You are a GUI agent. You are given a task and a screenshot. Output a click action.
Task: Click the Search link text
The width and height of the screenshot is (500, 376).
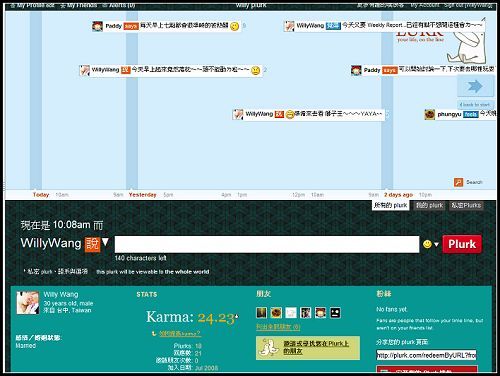click(x=474, y=182)
